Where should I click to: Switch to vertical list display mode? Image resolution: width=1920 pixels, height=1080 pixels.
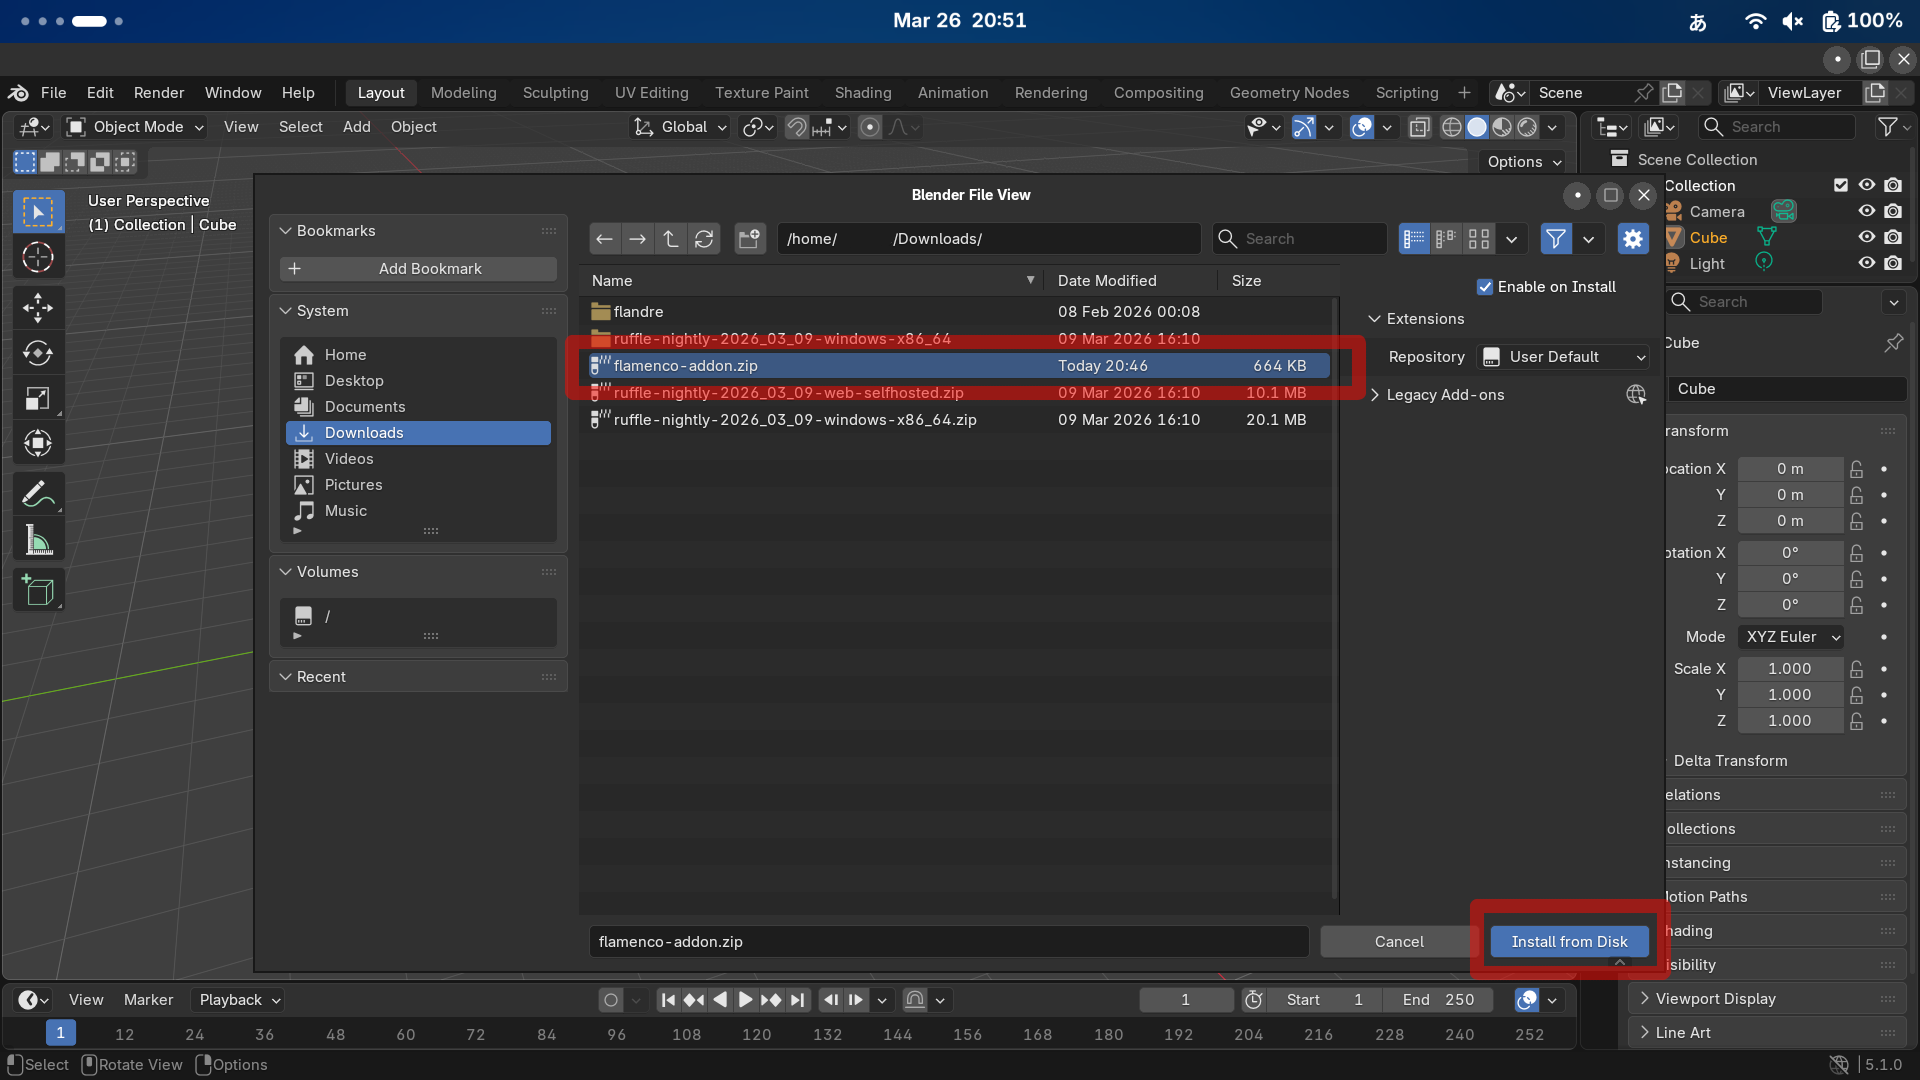(1414, 239)
